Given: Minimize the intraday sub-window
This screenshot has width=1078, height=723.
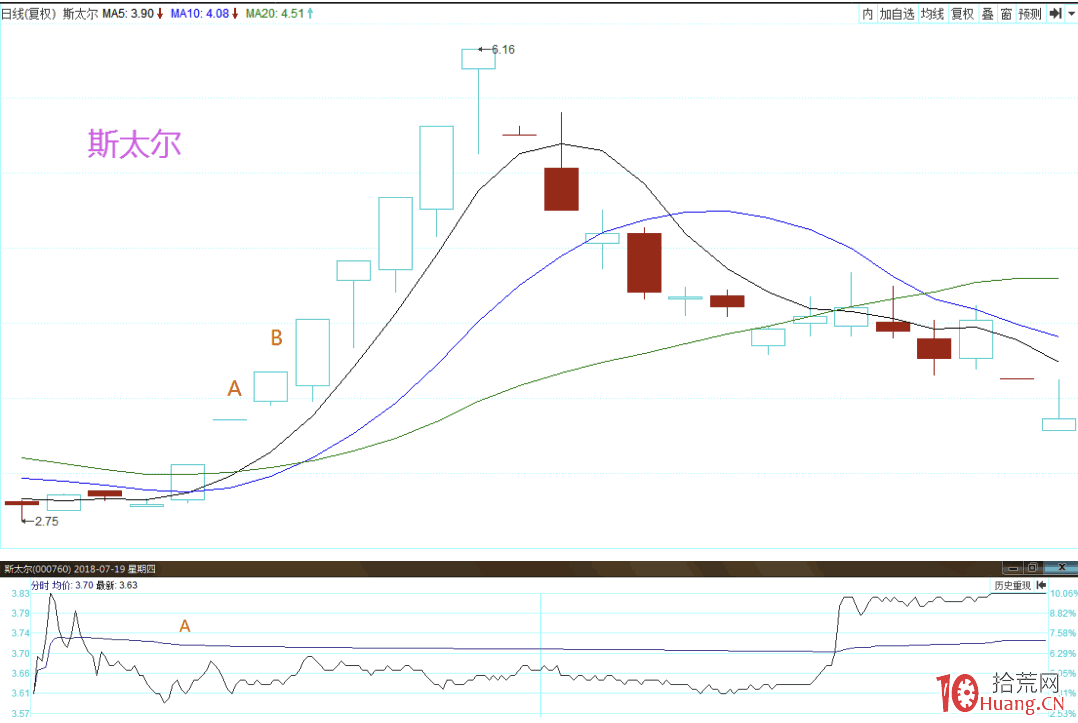Looking at the screenshot, I should [1013, 568].
